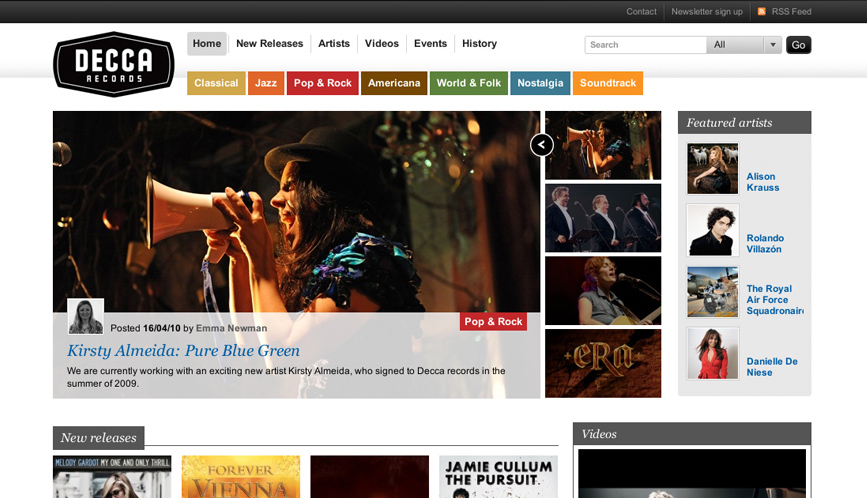Open the History menu item
Screen dimensions: 867x498
[x=479, y=44]
